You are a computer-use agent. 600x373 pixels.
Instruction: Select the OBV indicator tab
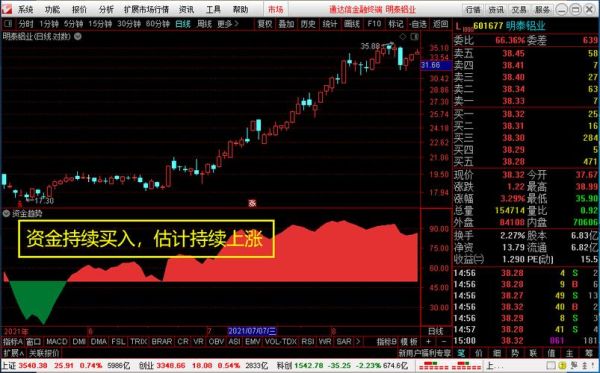[x=216, y=341]
